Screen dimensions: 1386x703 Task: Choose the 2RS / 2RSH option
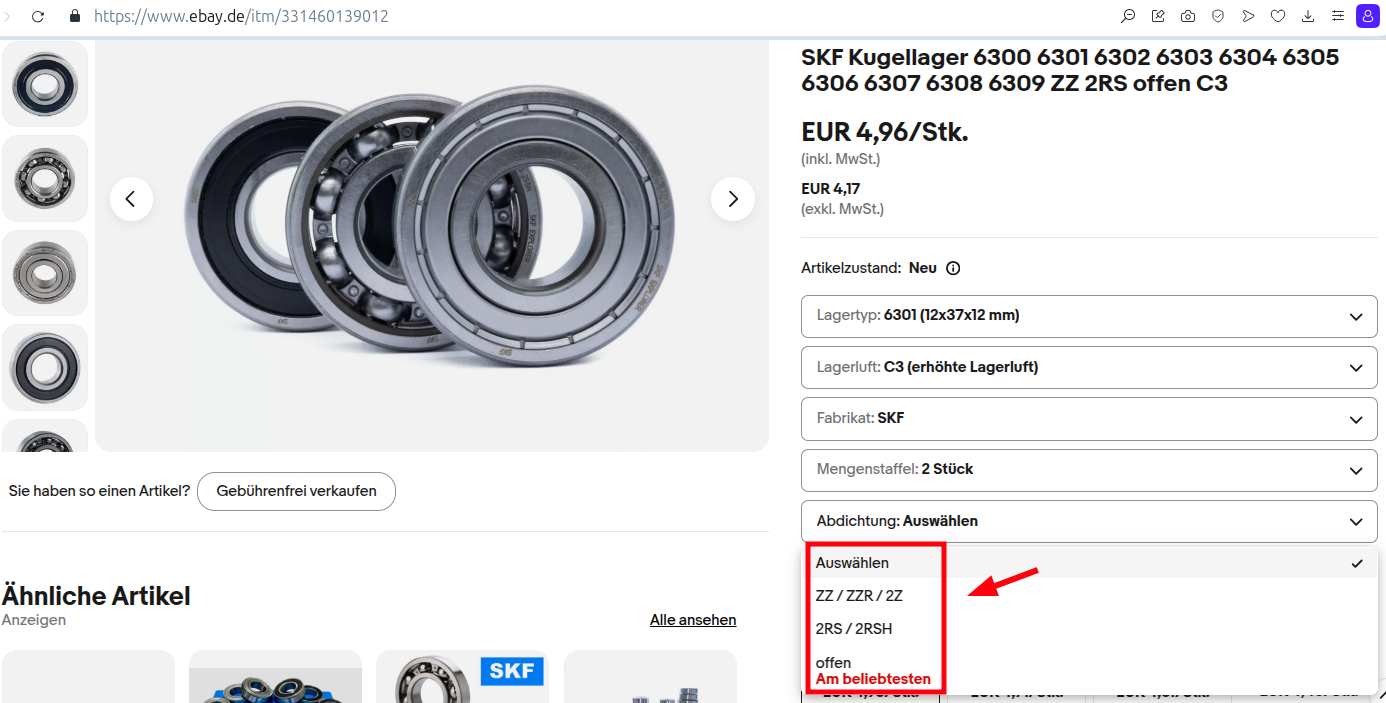click(x=854, y=629)
